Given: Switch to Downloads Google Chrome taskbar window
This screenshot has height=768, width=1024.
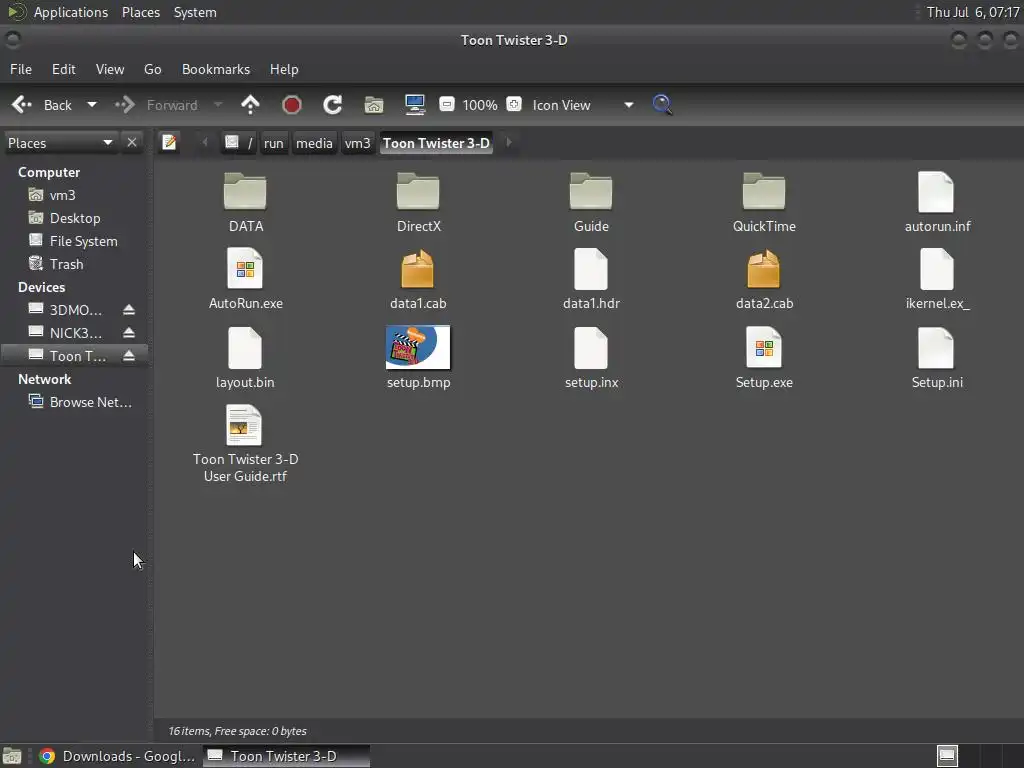Looking at the screenshot, I should coord(117,756).
